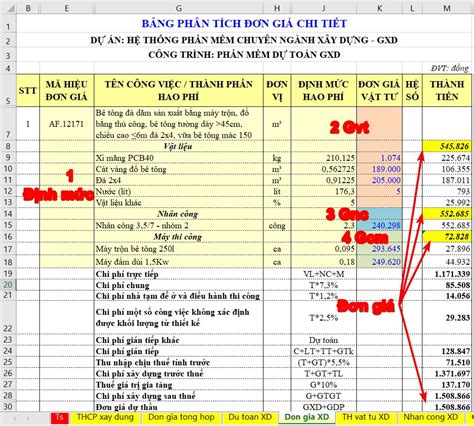Viewport: 474px width, 426px height.
Task: Click Nhân công 3,5/7 - nhóm 2 cell
Action: coord(179,225)
